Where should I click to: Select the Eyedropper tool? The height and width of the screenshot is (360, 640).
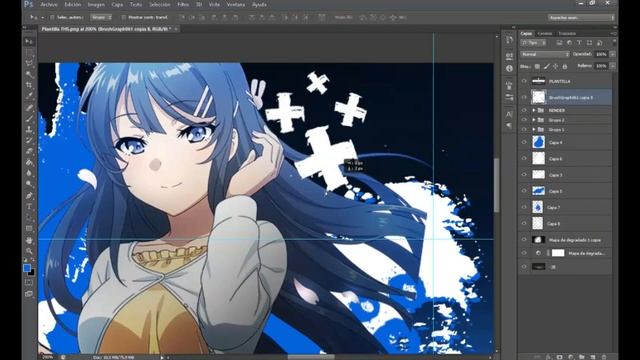point(29,96)
